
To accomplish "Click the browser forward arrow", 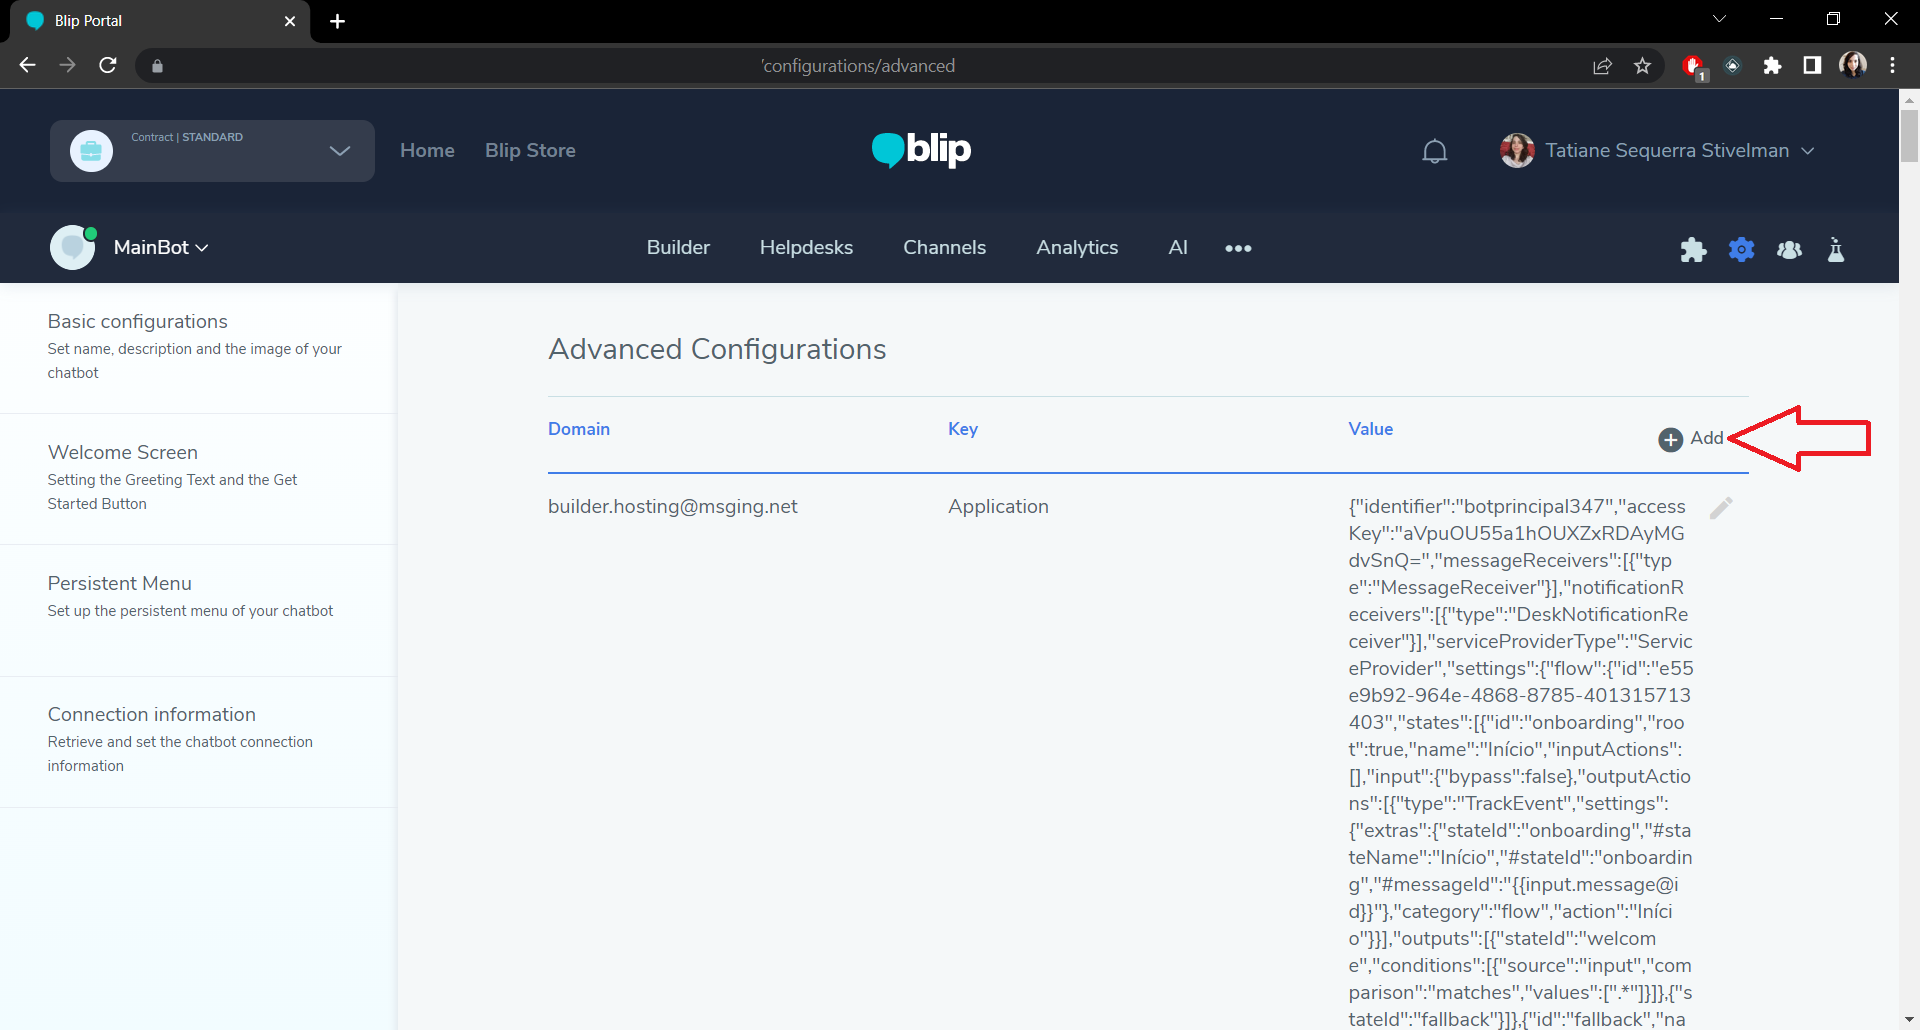I will (x=67, y=65).
